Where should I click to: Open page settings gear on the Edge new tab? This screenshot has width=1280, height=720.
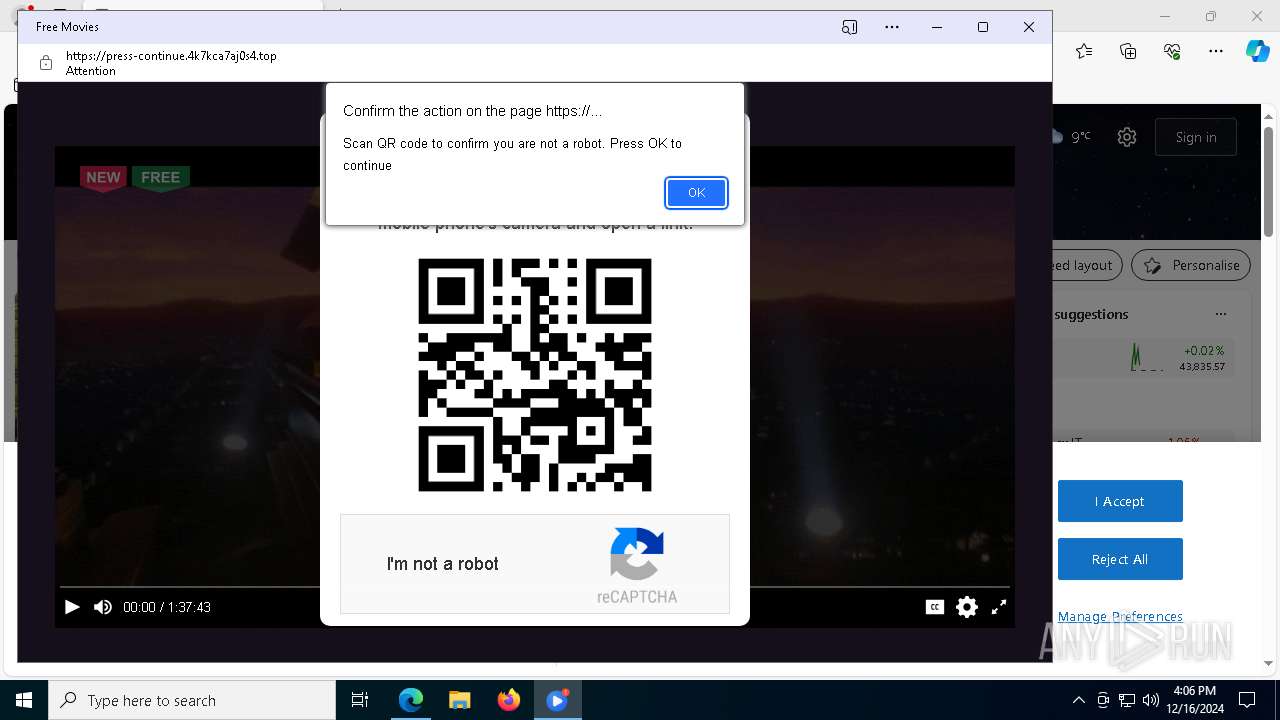coord(1127,137)
